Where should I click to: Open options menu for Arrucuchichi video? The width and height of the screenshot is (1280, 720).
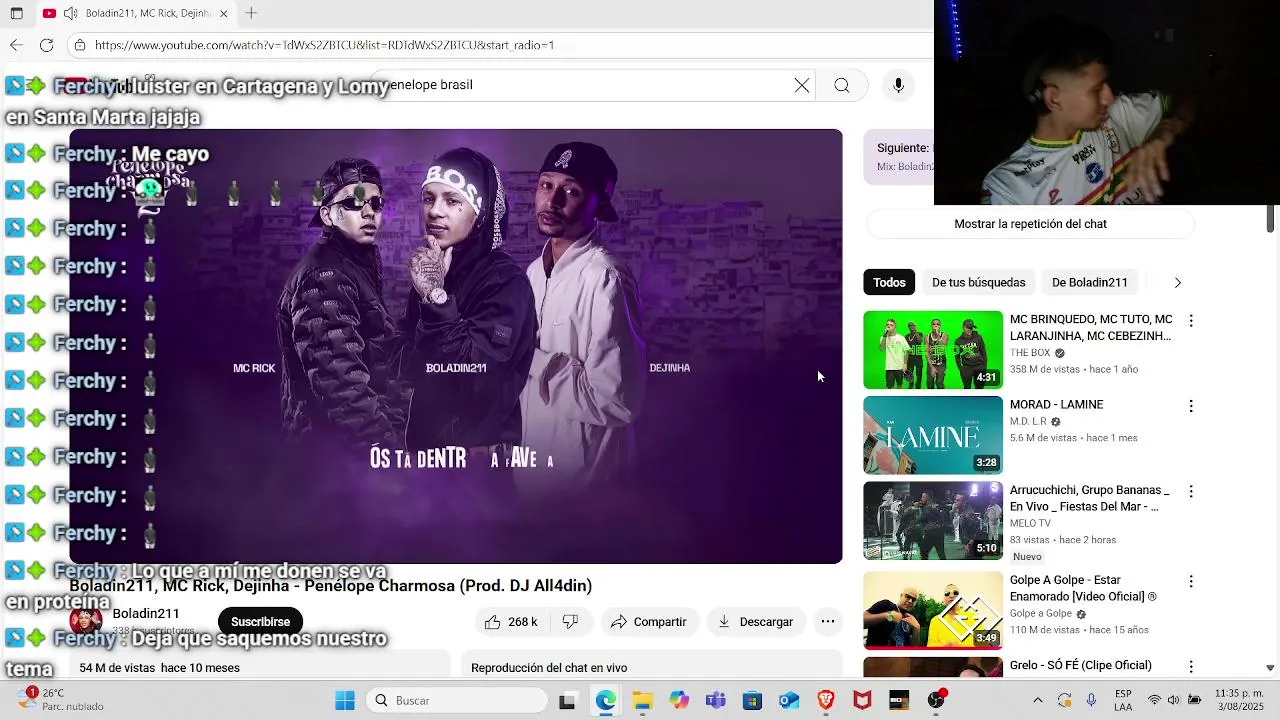pos(1190,491)
